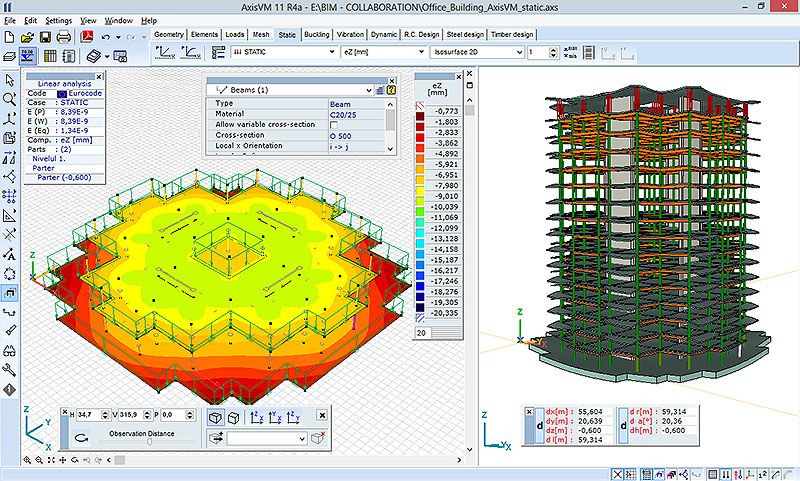Click zoom to fit icon on bottom bar
Viewport: 800px width, 481px height.
point(51,460)
